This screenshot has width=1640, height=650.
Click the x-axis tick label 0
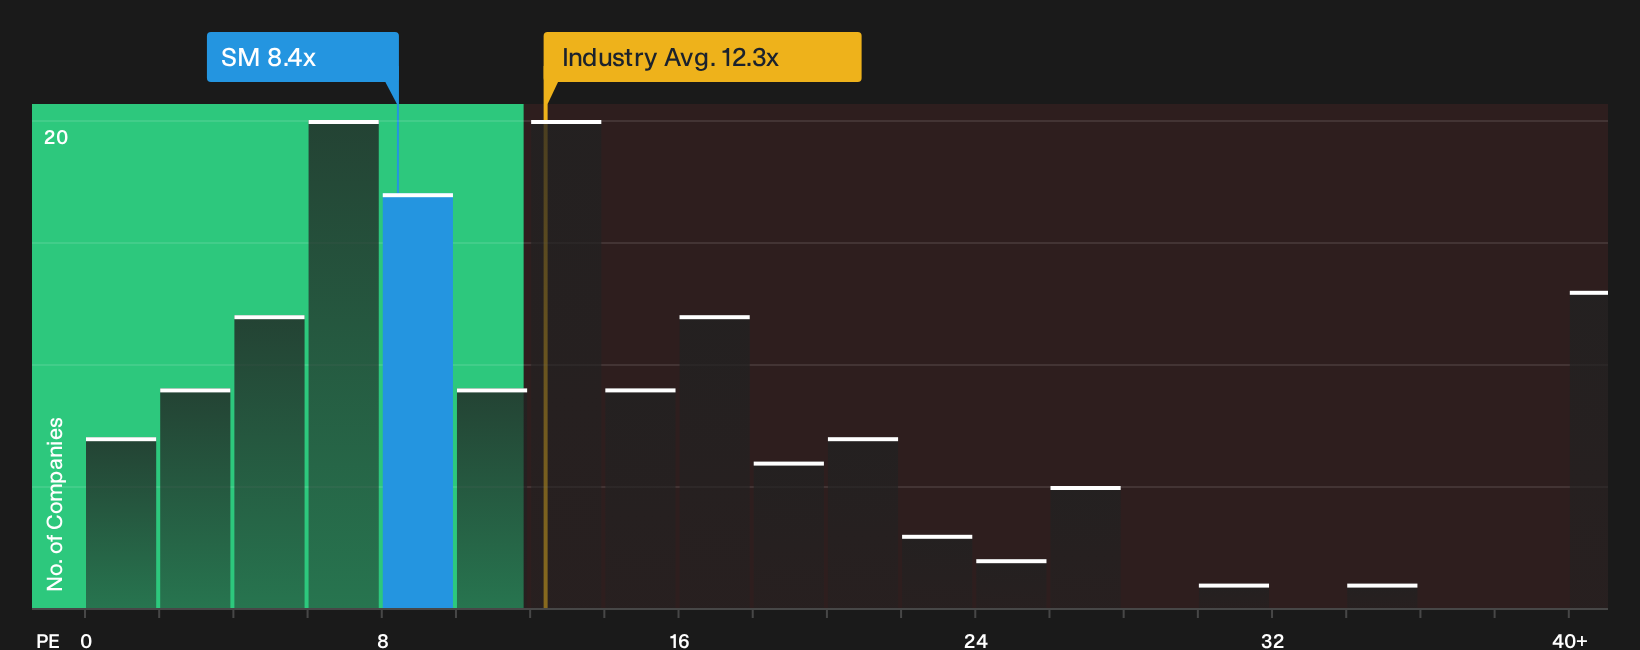86,640
